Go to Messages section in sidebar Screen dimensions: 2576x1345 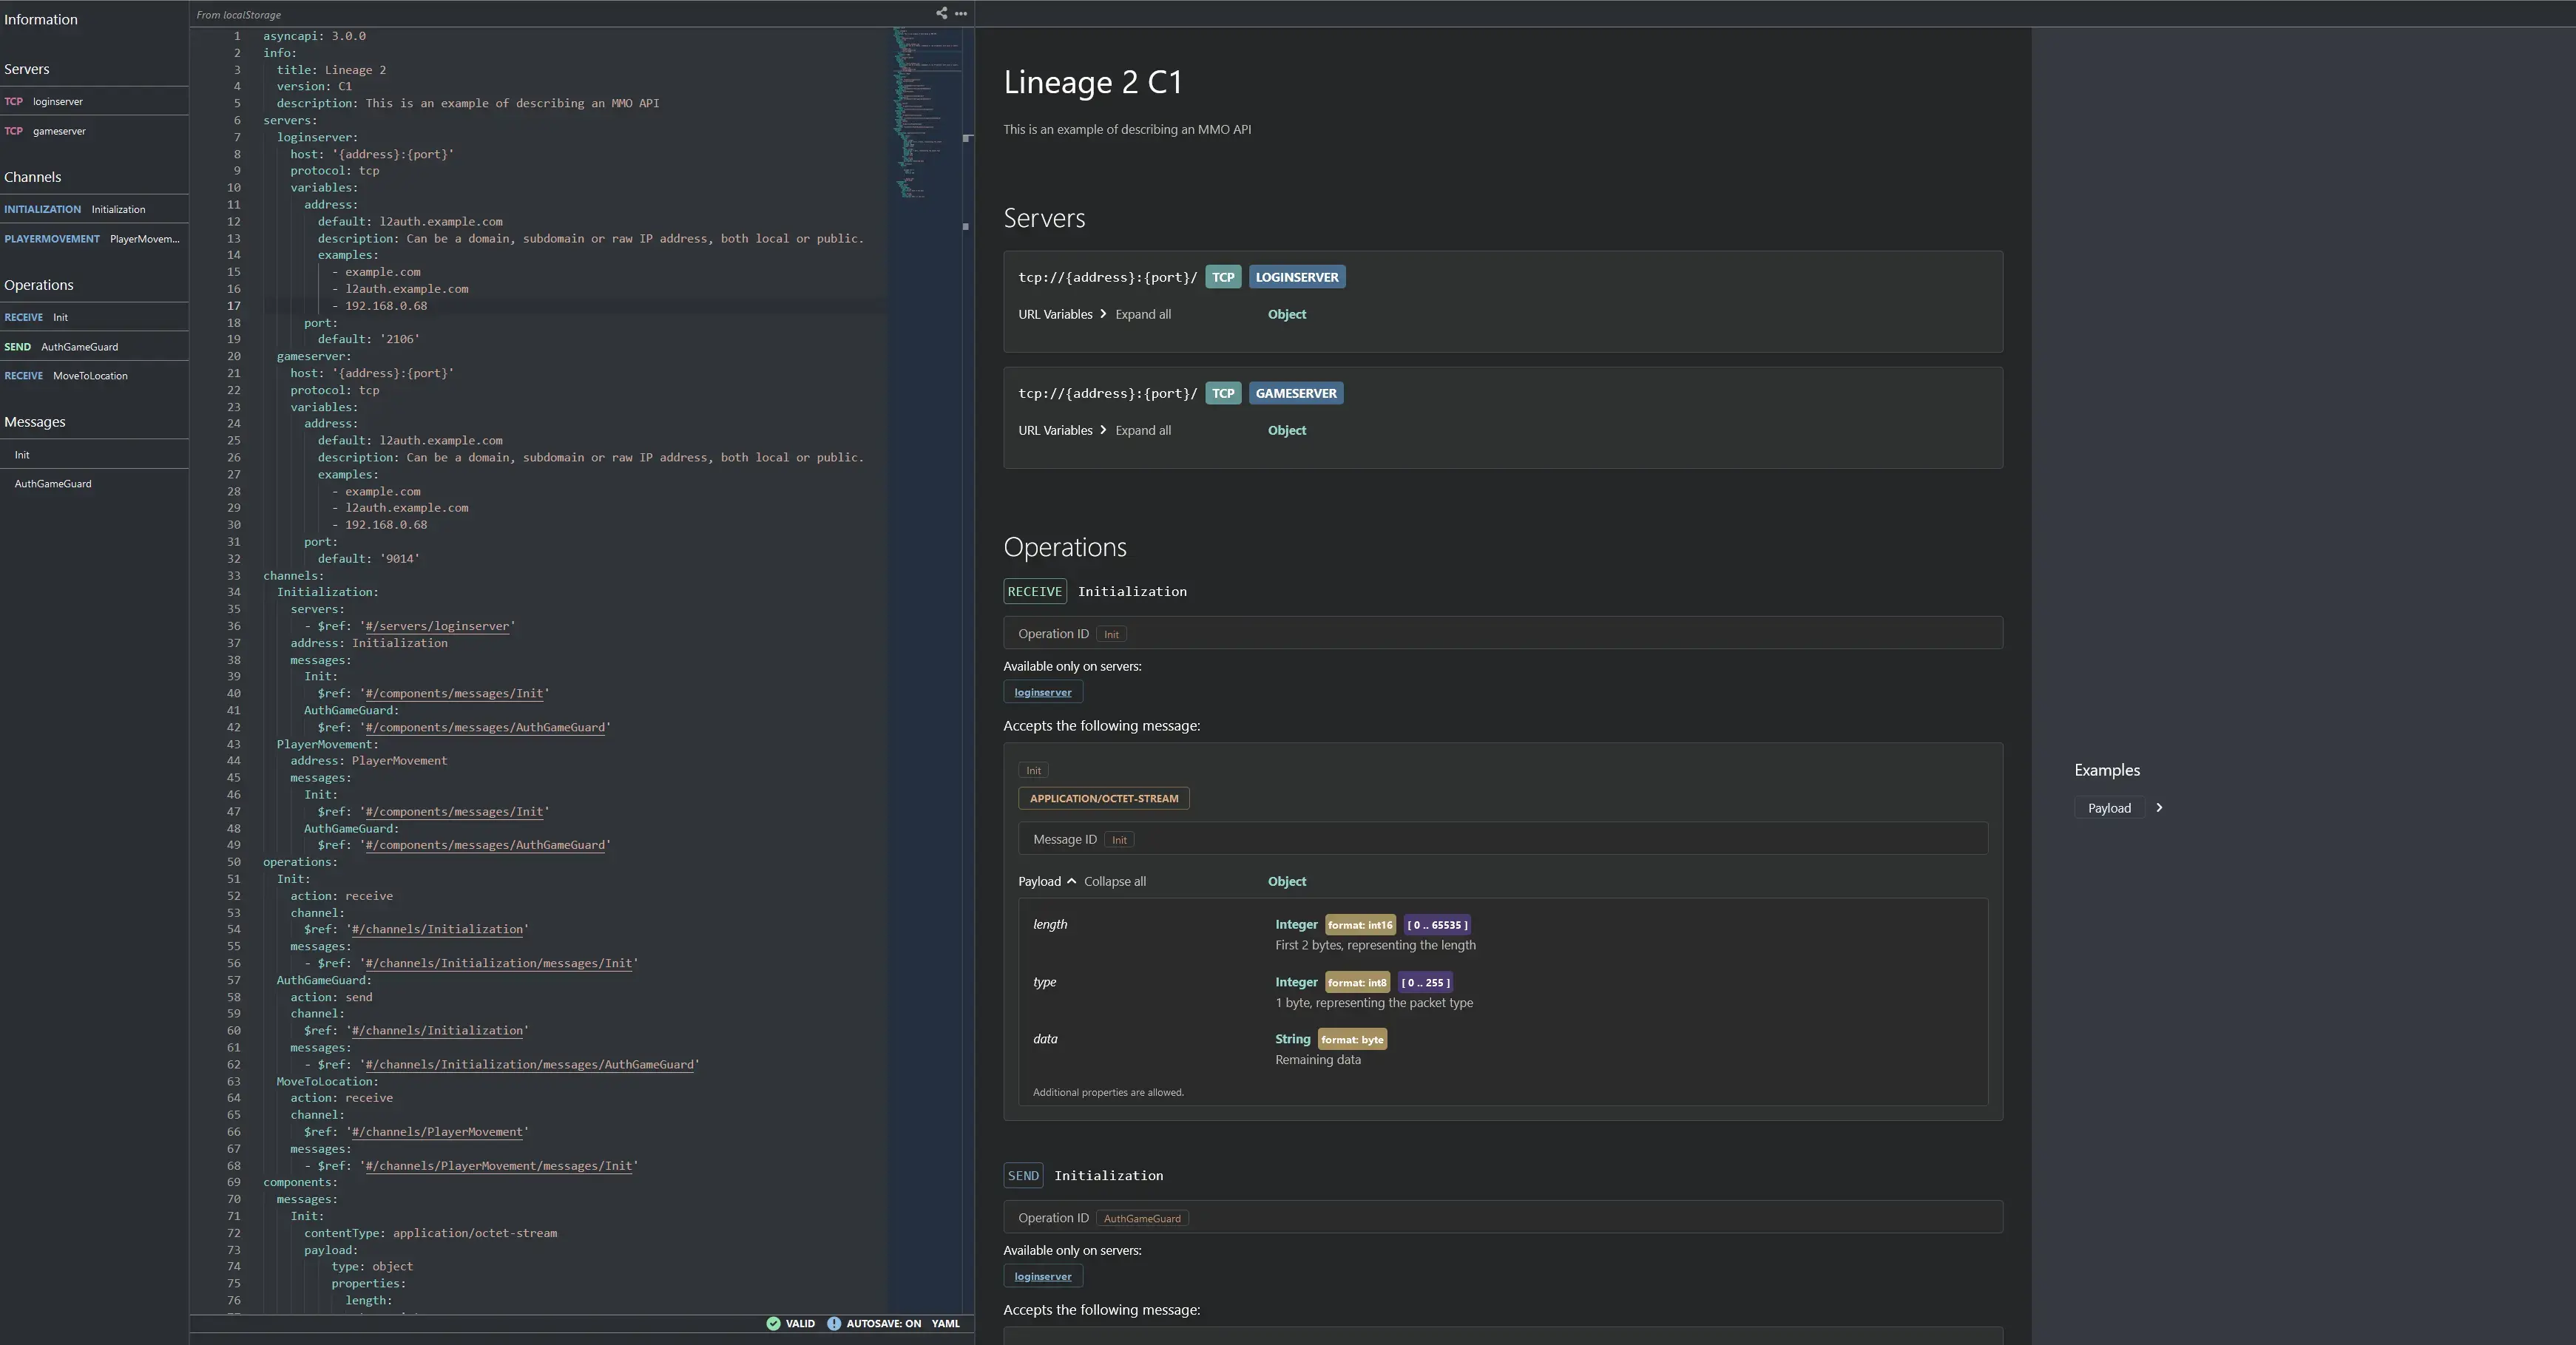point(35,422)
